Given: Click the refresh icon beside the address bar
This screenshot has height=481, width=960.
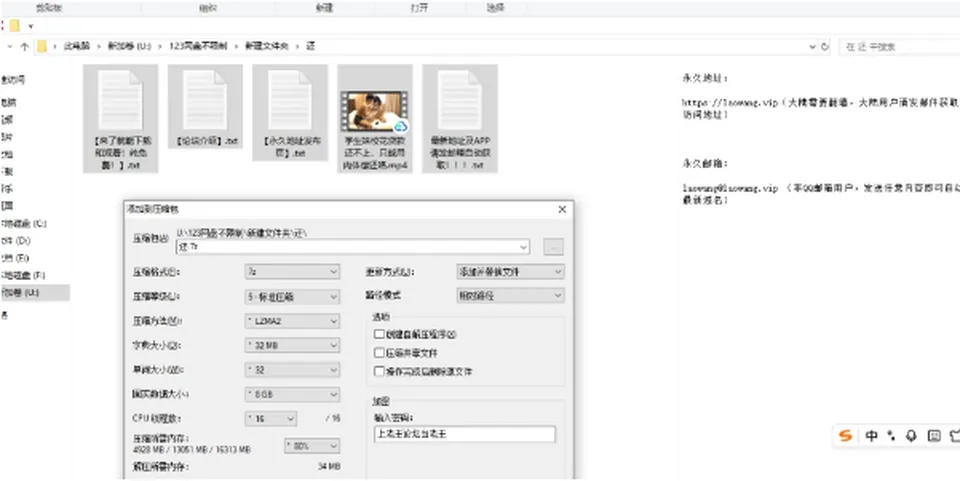Looking at the screenshot, I should tap(825, 47).
